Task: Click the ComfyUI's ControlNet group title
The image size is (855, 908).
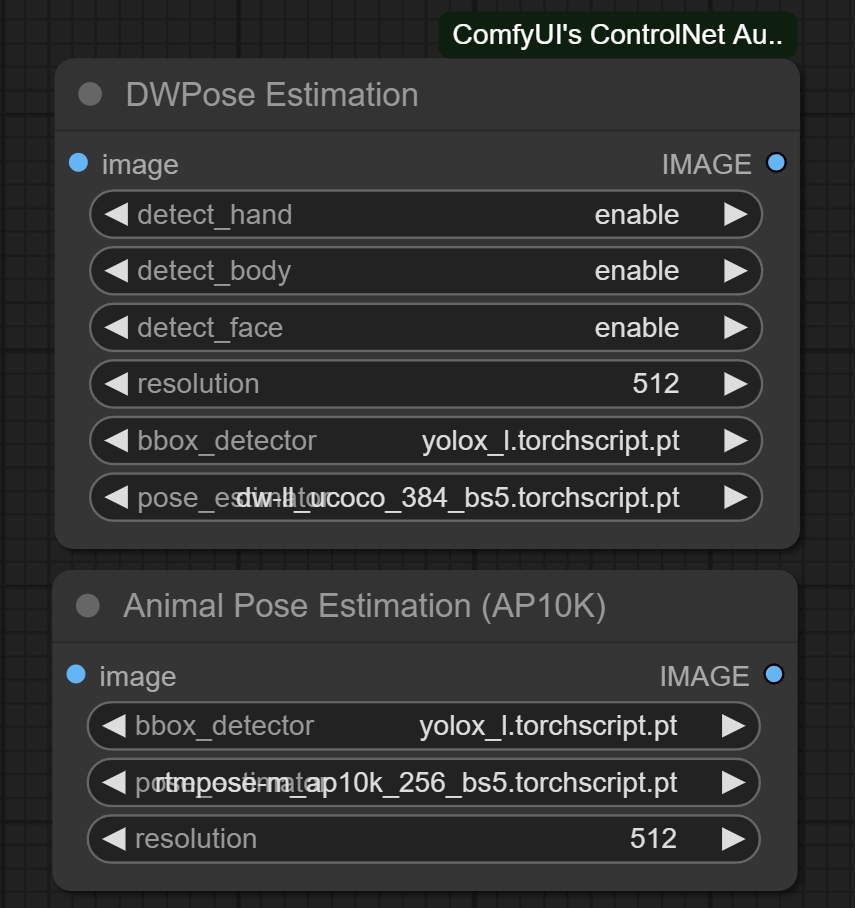Action: pos(617,33)
